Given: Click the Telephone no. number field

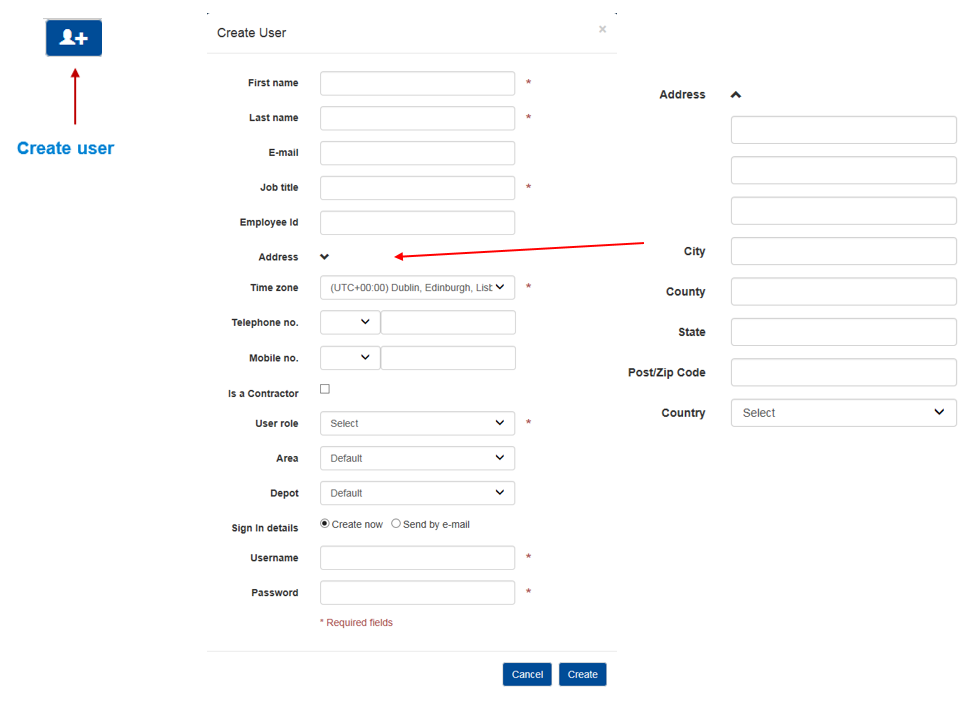Looking at the screenshot, I should [x=448, y=323].
